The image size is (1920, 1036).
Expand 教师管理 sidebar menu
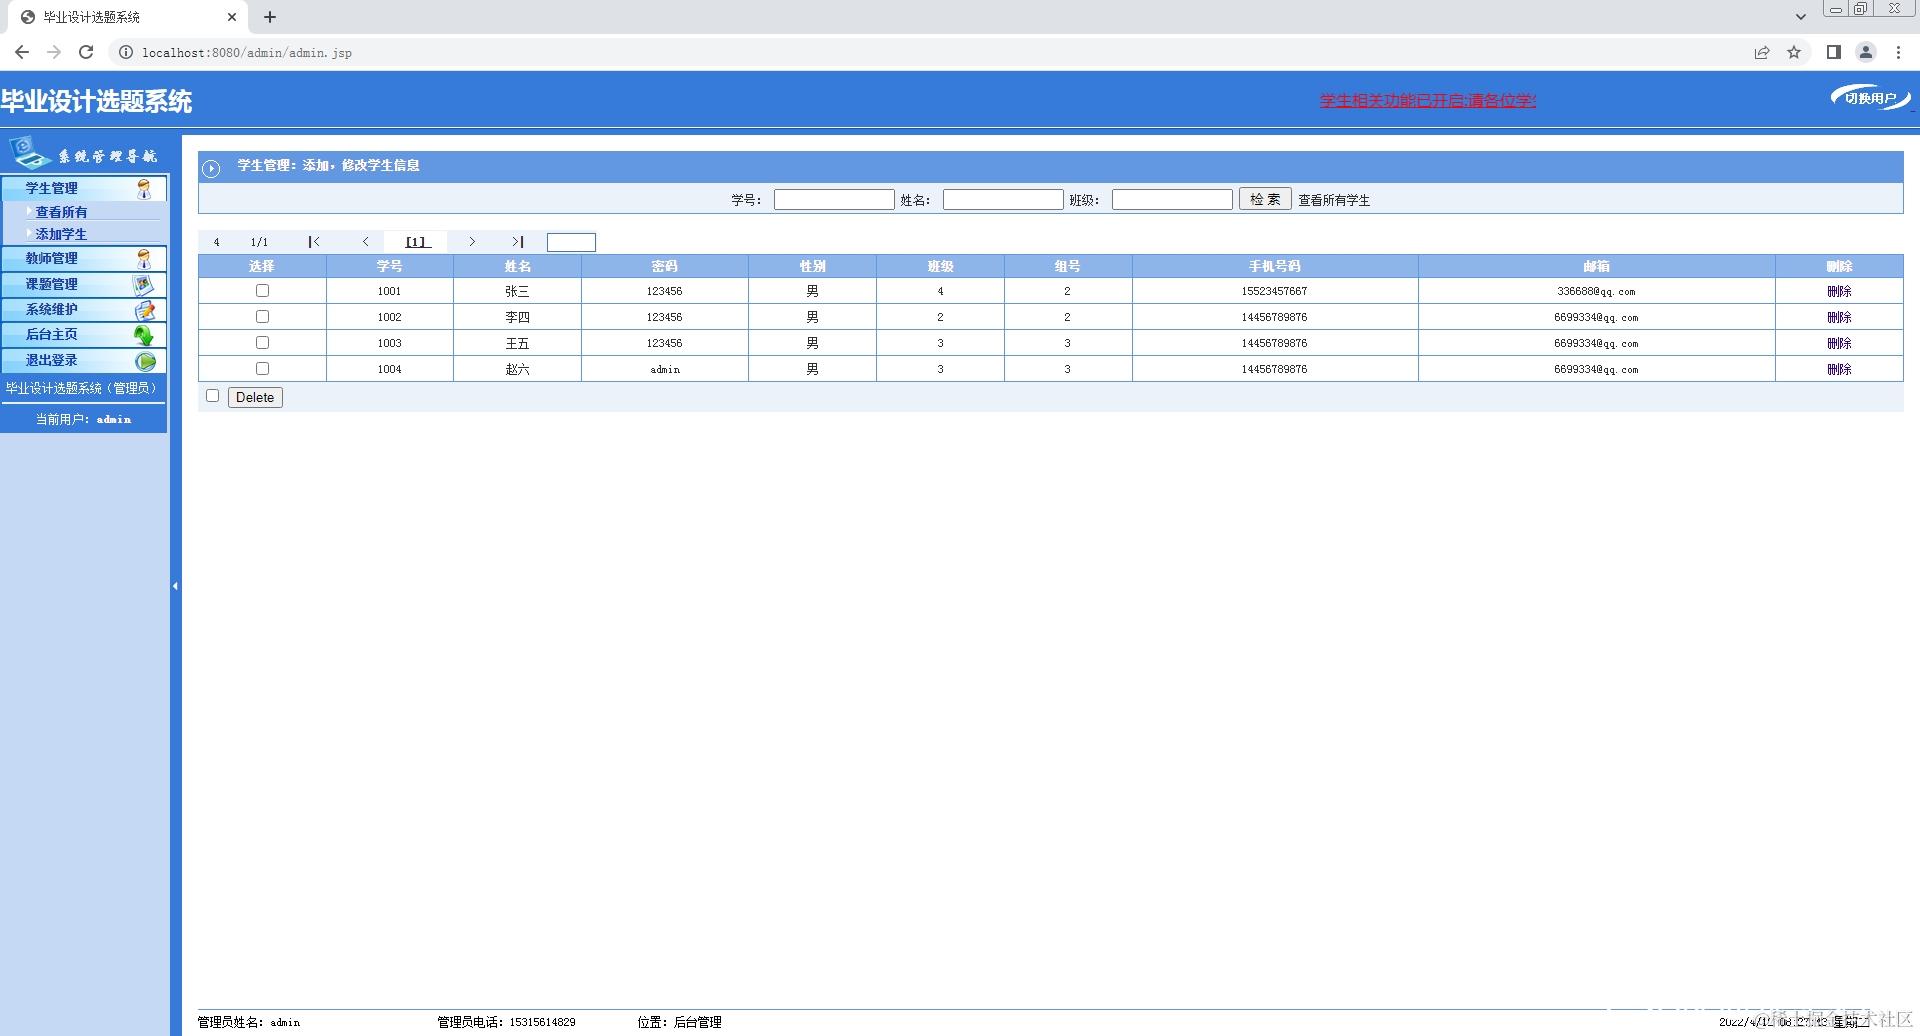[83, 259]
